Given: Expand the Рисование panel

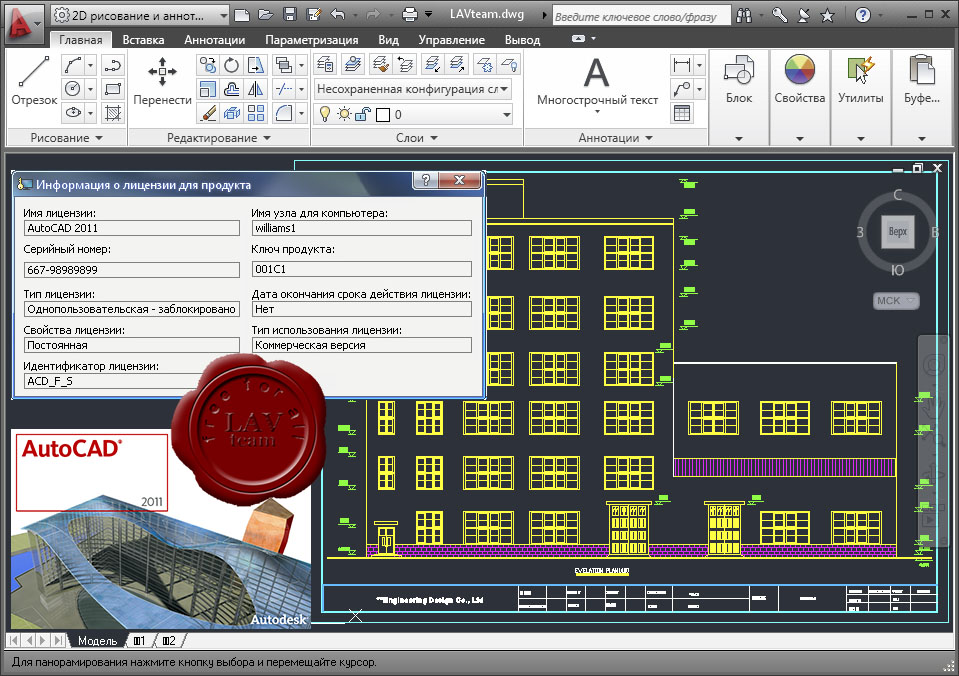Looking at the screenshot, I should coord(66,138).
